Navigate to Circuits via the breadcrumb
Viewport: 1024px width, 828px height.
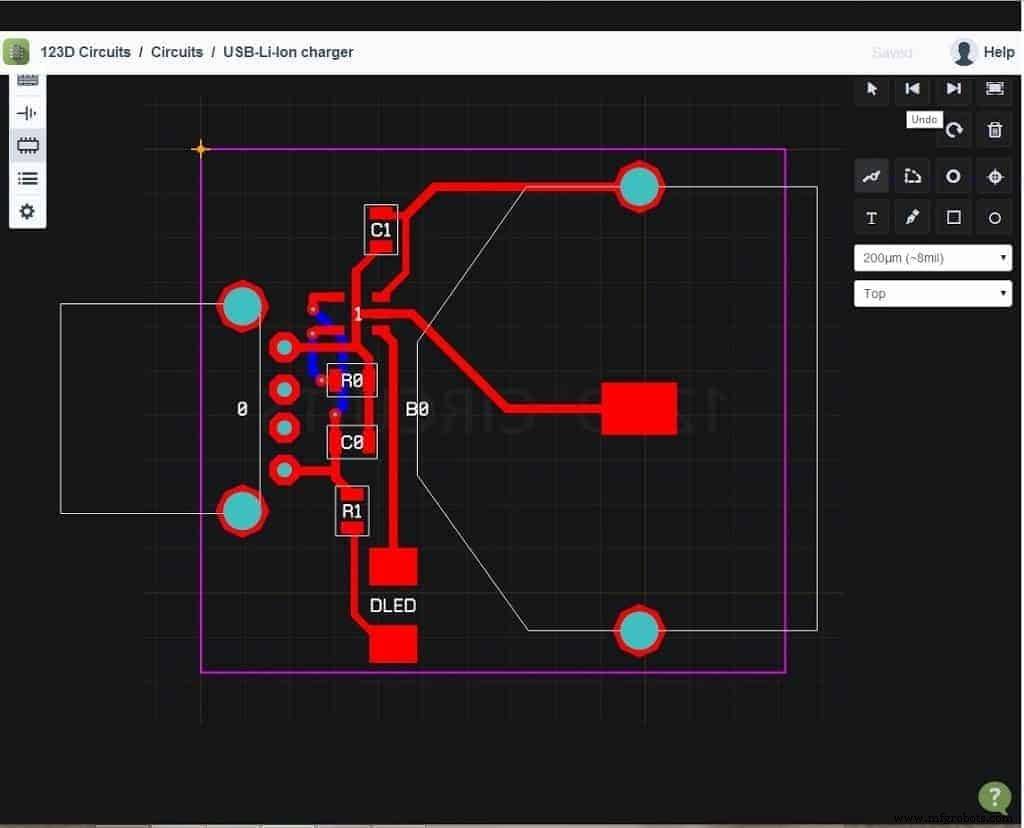tap(176, 52)
